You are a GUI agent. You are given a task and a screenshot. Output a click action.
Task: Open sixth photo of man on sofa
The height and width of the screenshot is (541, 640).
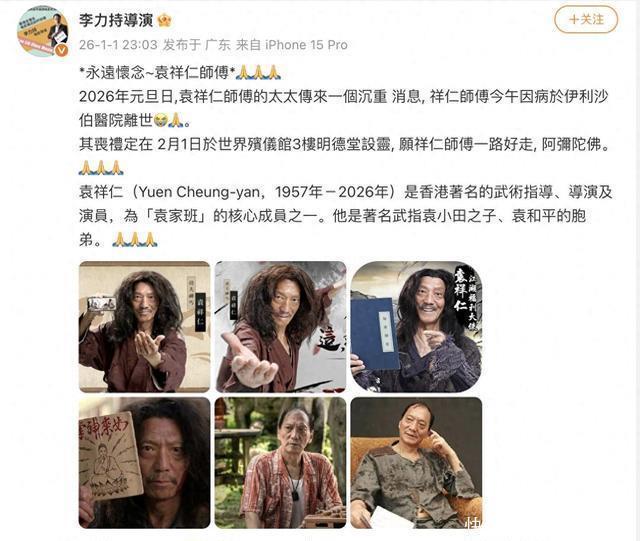tap(416, 463)
